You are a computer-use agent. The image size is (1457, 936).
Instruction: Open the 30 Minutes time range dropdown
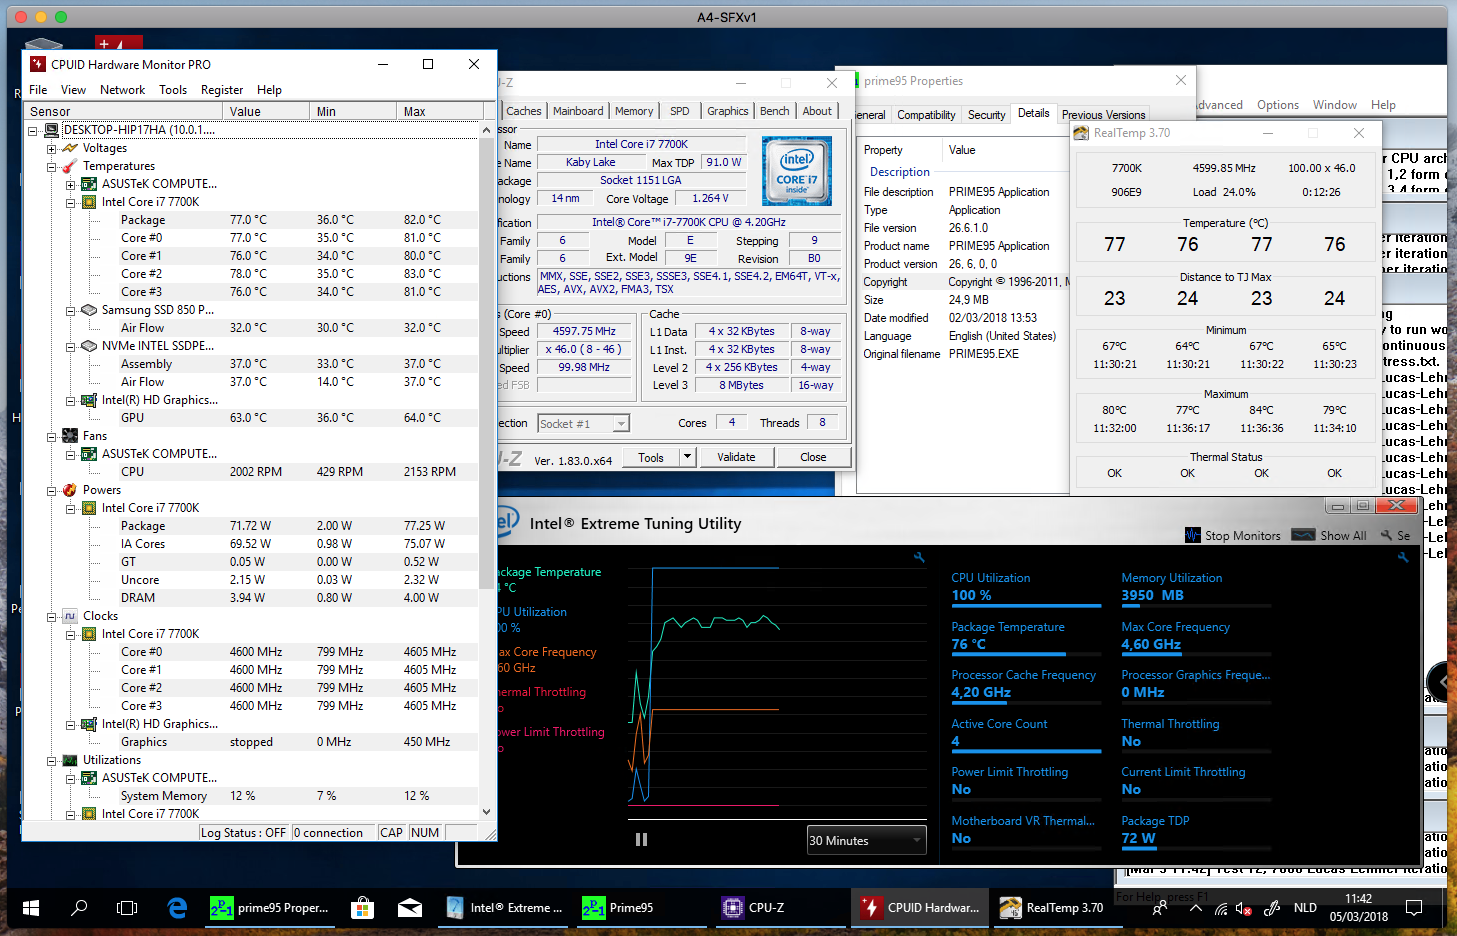pos(866,840)
